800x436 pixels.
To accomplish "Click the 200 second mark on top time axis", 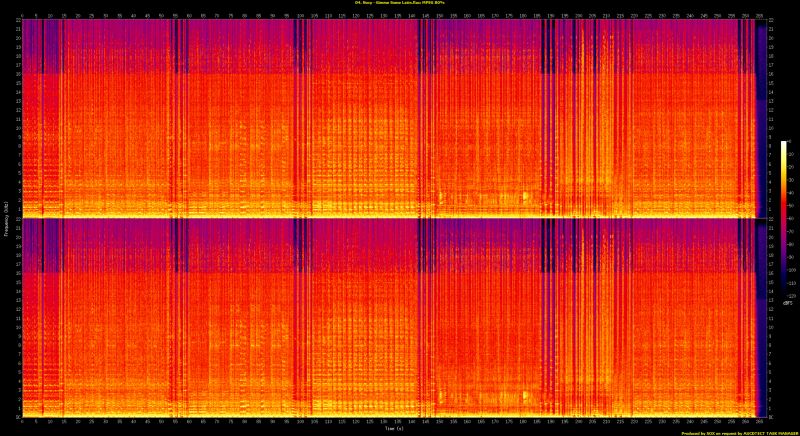I will click(x=578, y=16).
